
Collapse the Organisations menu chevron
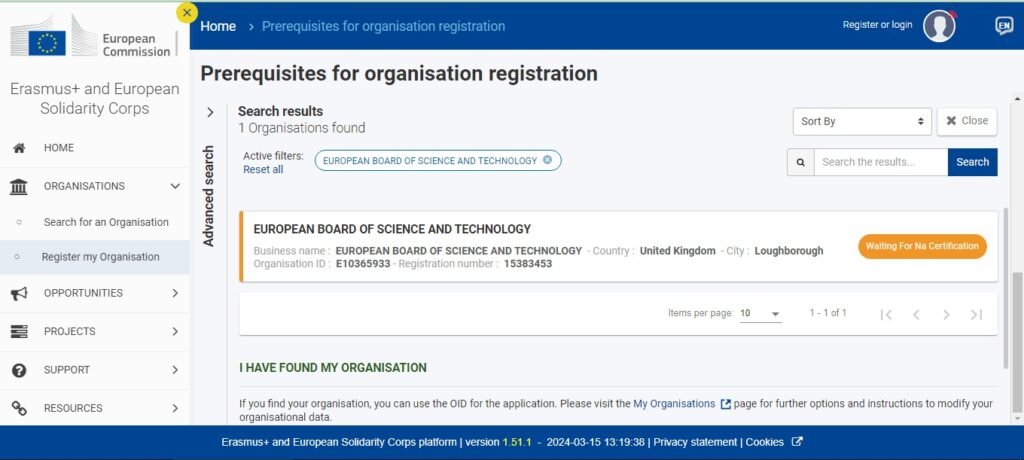pos(175,186)
